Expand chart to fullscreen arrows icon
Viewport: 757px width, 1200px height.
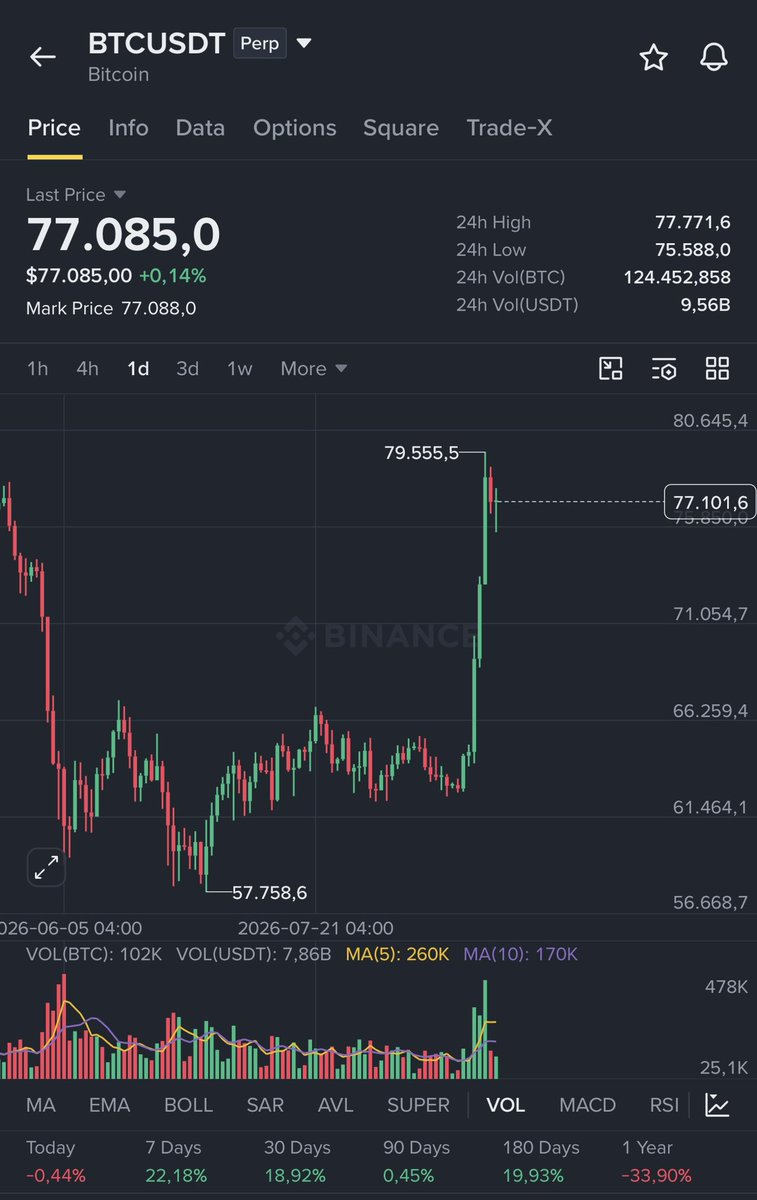[46, 867]
